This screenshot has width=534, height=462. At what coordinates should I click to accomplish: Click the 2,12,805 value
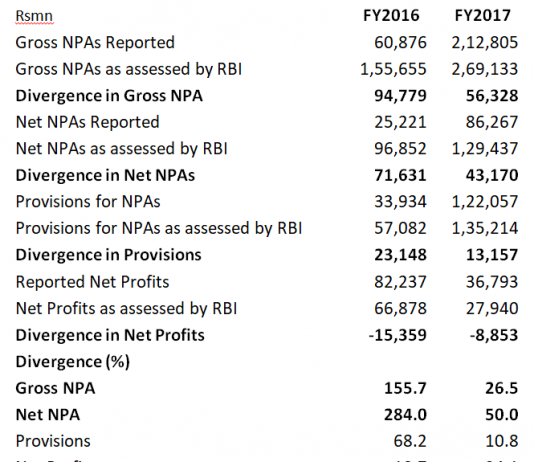click(485, 43)
